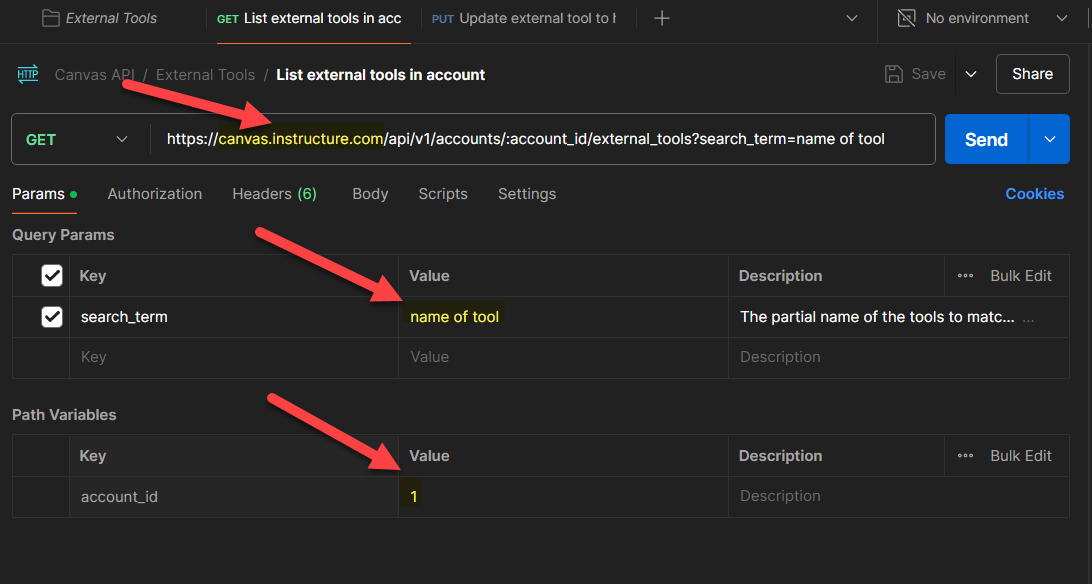
Task: Open a new request tab with the plus icon
Action: [x=660, y=17]
